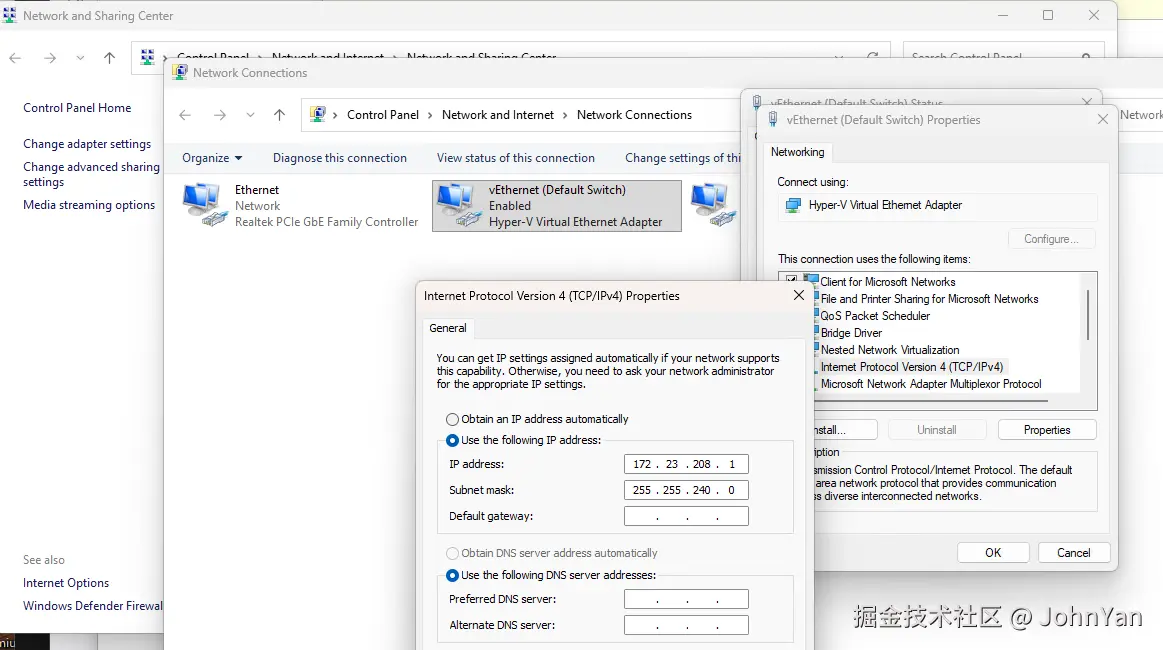
Task: Click Network Connections address bar icon
Action: [317, 114]
